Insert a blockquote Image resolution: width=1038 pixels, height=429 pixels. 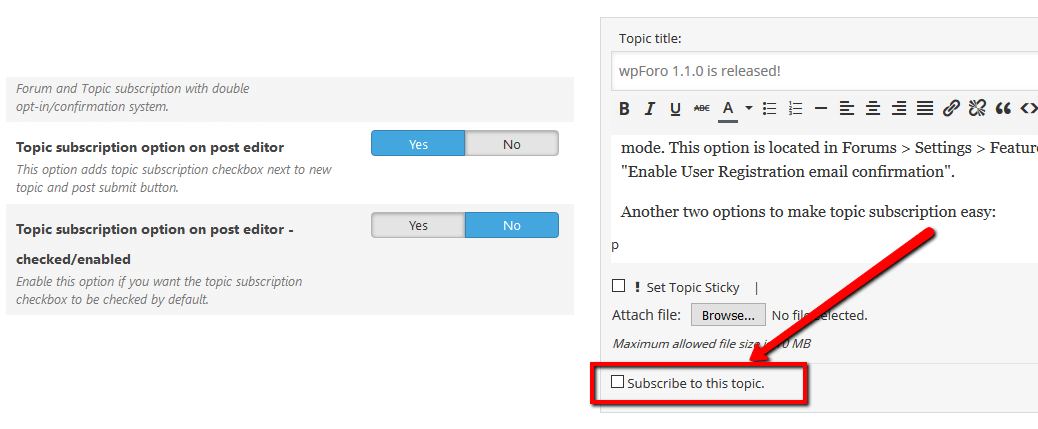click(1003, 108)
